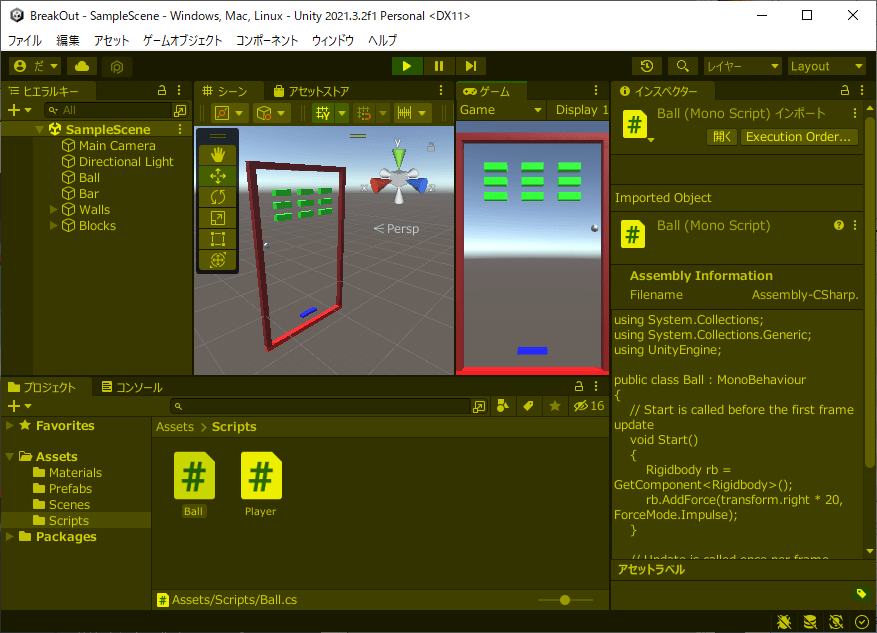The height and width of the screenshot is (633, 877).
Task: Open Ball script help icon in Inspector
Action: click(x=838, y=225)
